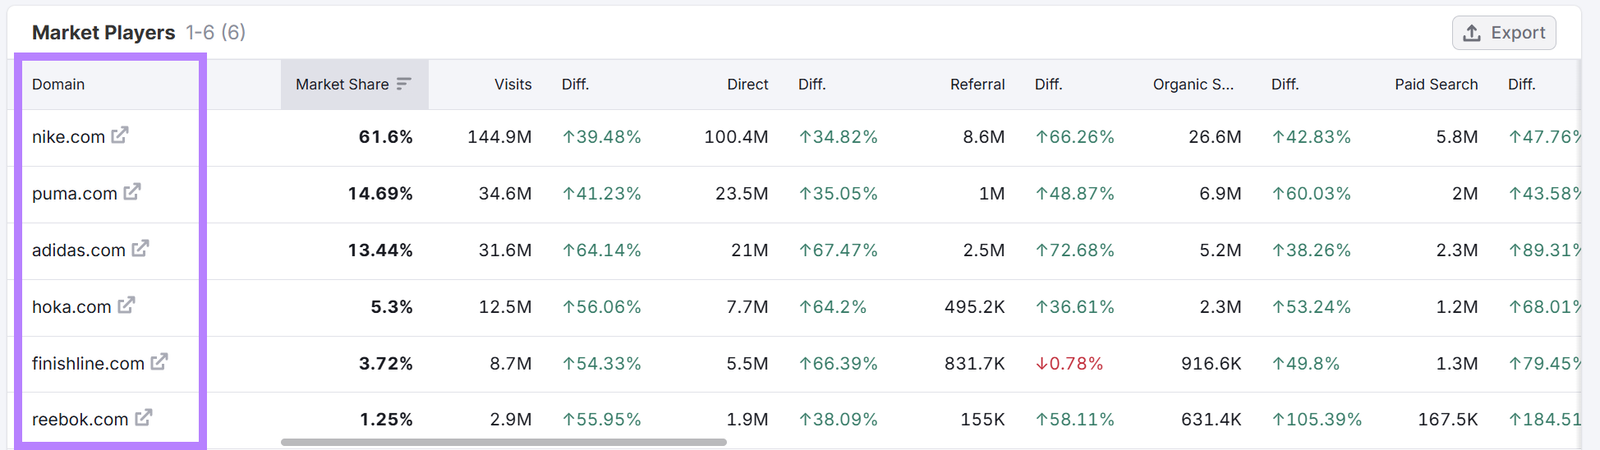
Task: Export the Market Players table
Action: coord(1504,33)
